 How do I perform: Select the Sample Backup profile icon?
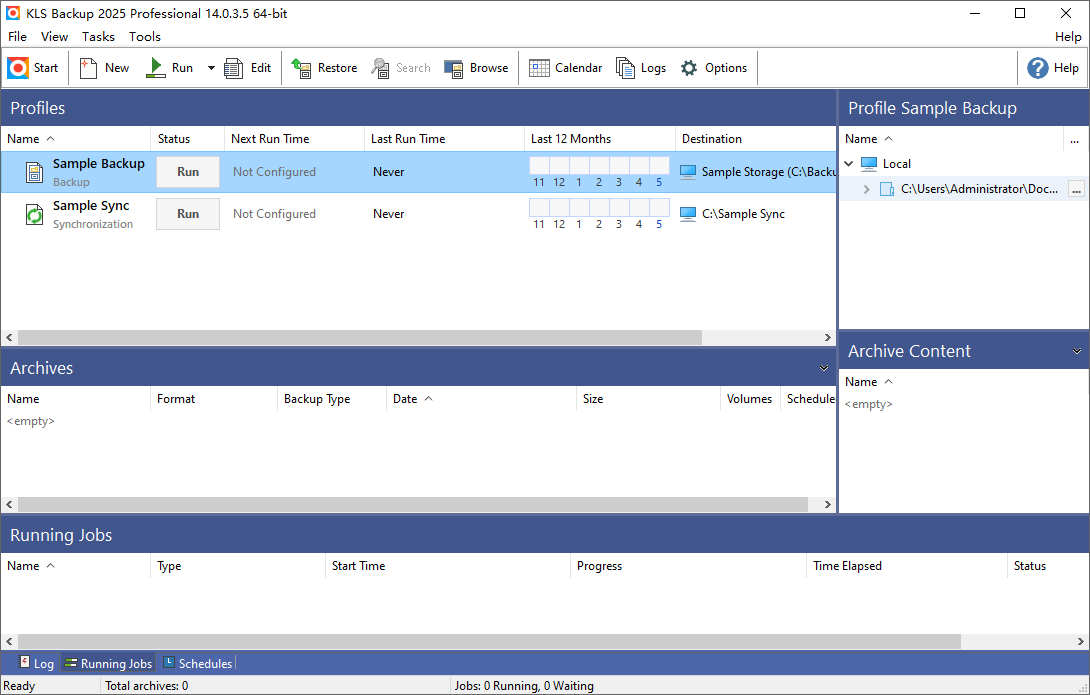(34, 172)
